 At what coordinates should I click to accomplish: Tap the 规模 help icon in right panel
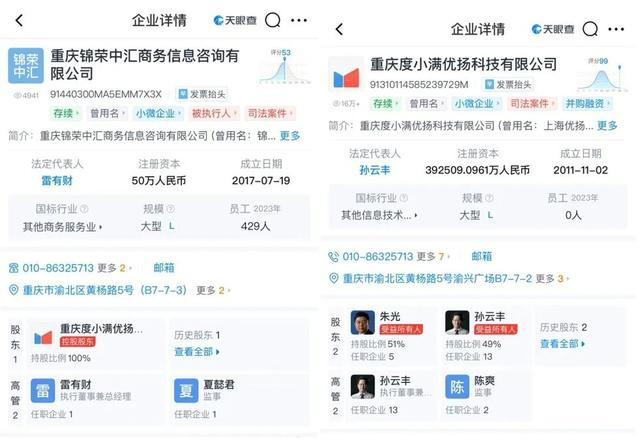(489, 198)
